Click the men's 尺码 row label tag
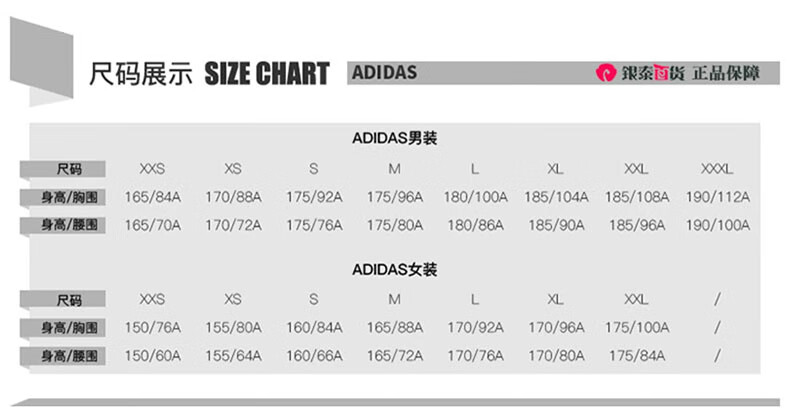The image size is (790, 420). [63, 169]
